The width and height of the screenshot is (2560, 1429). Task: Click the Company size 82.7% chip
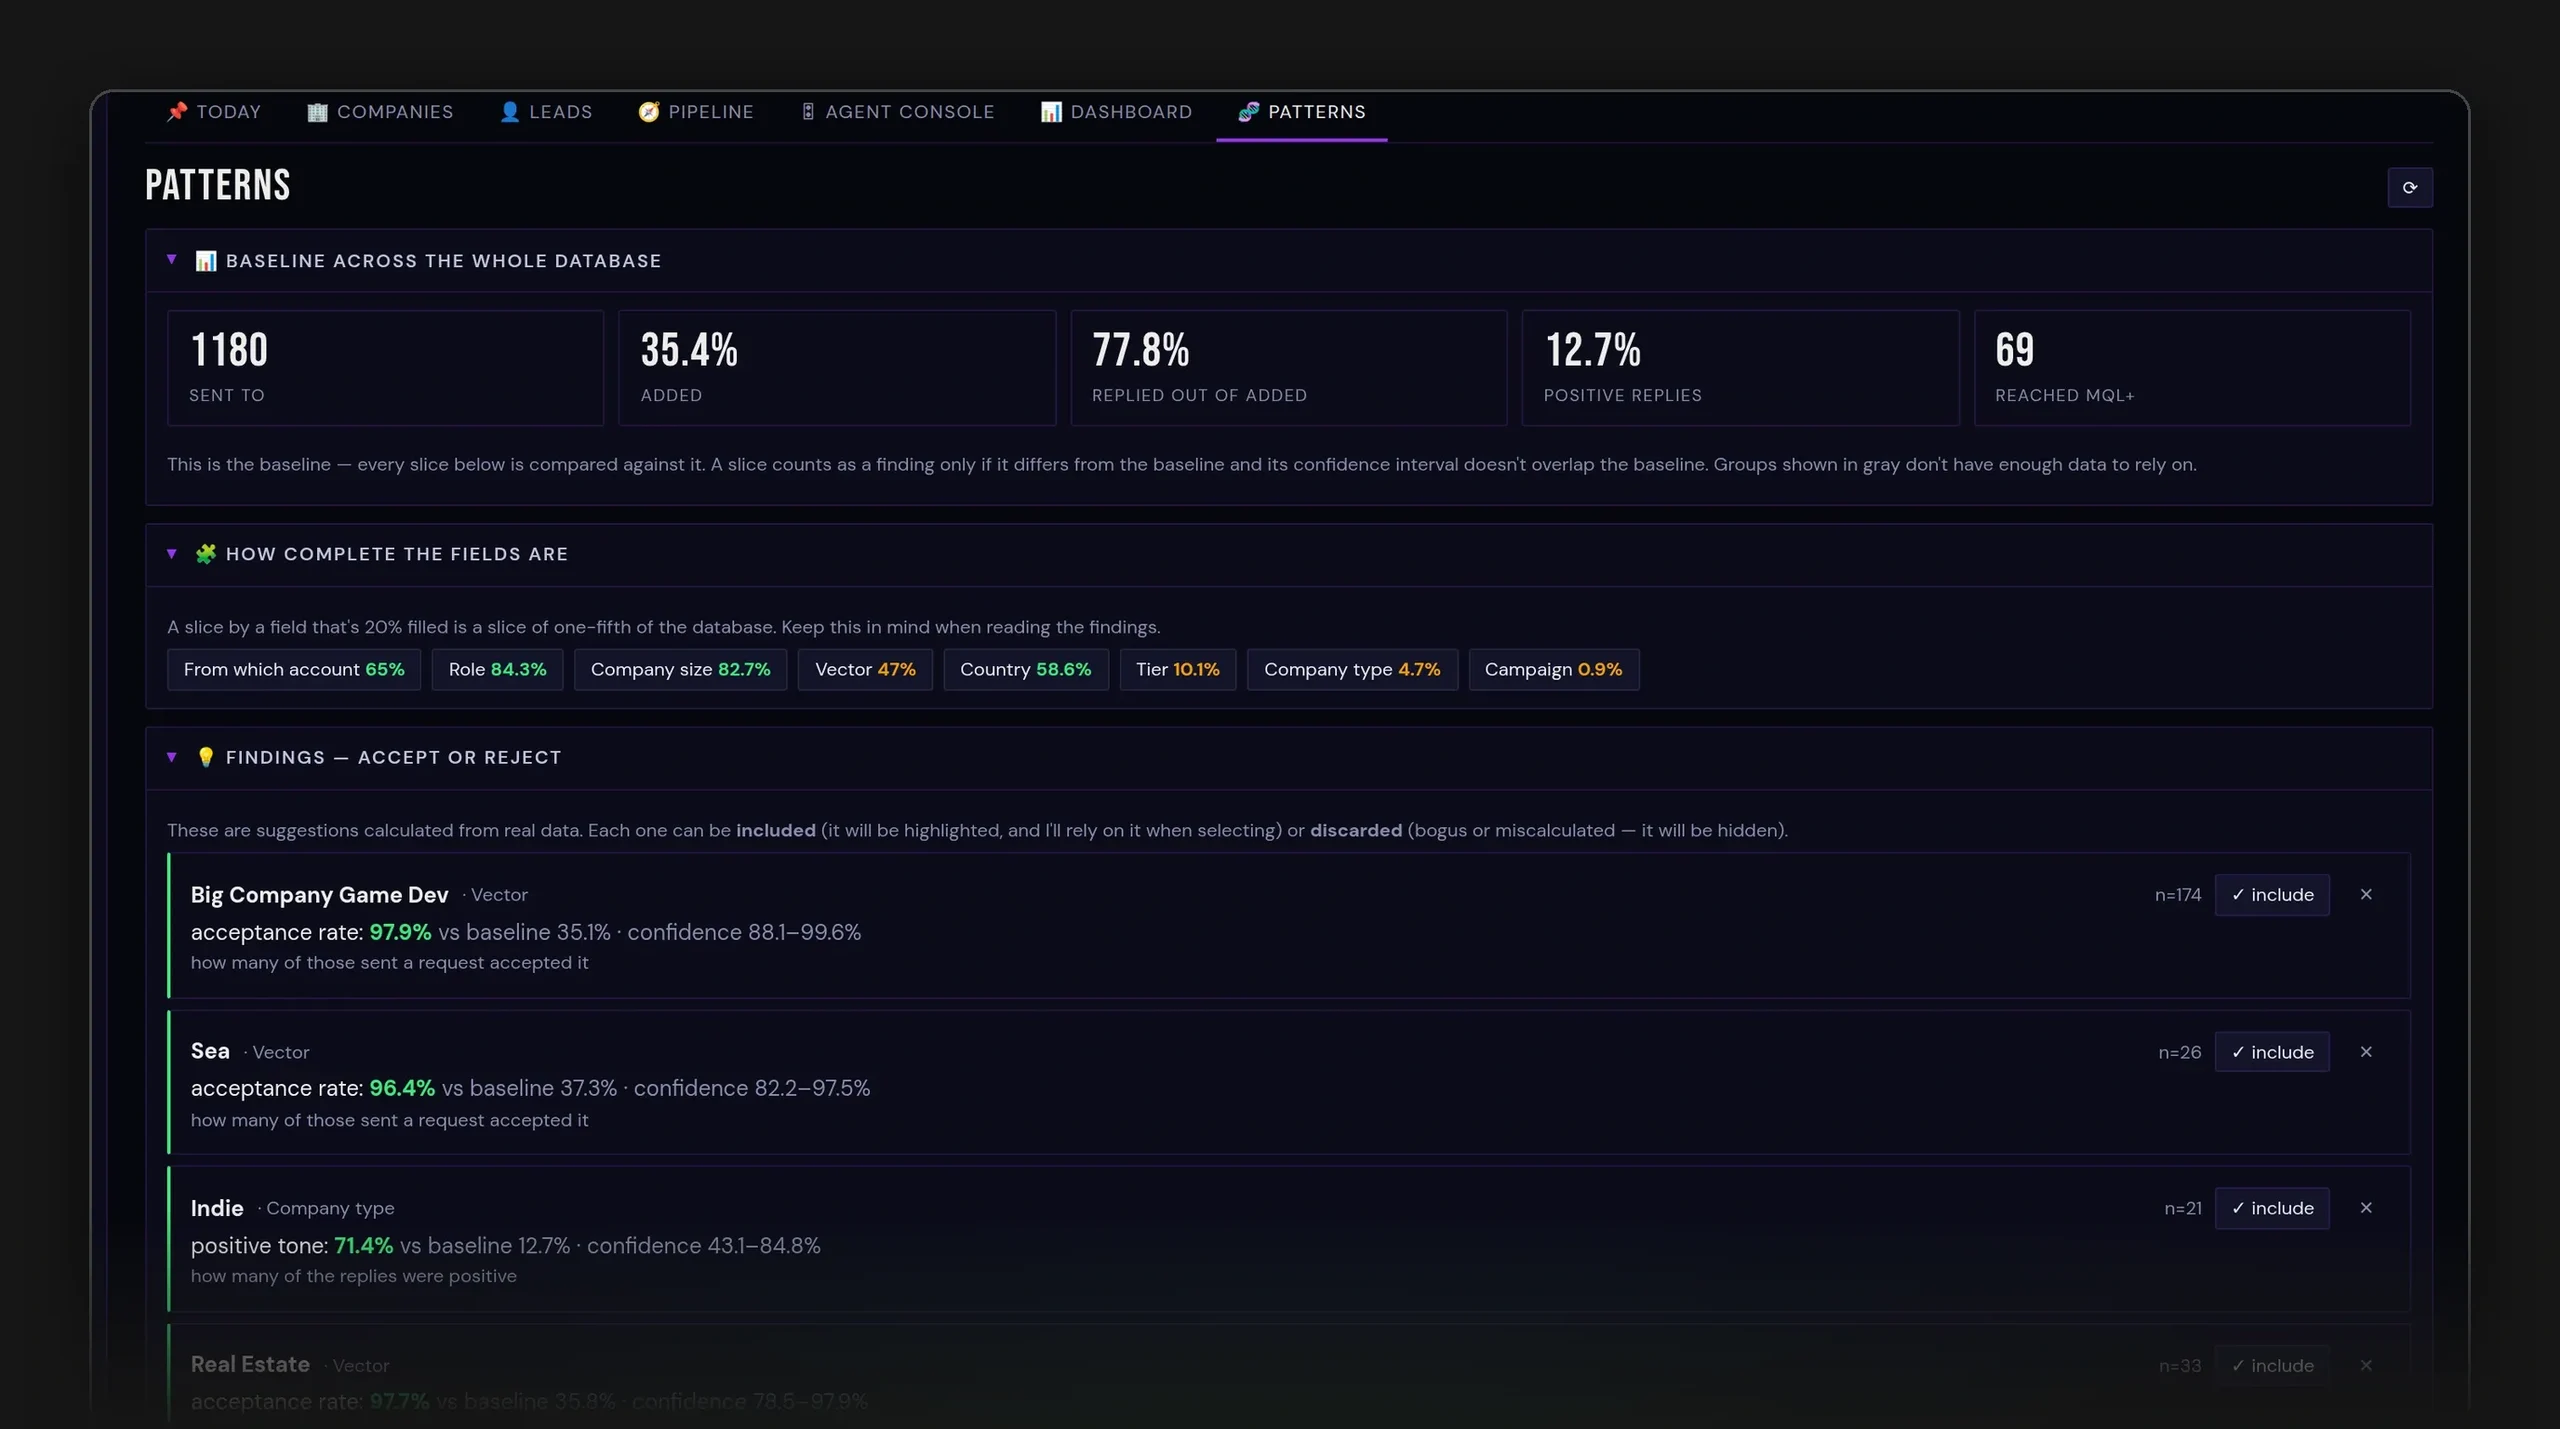(680, 669)
